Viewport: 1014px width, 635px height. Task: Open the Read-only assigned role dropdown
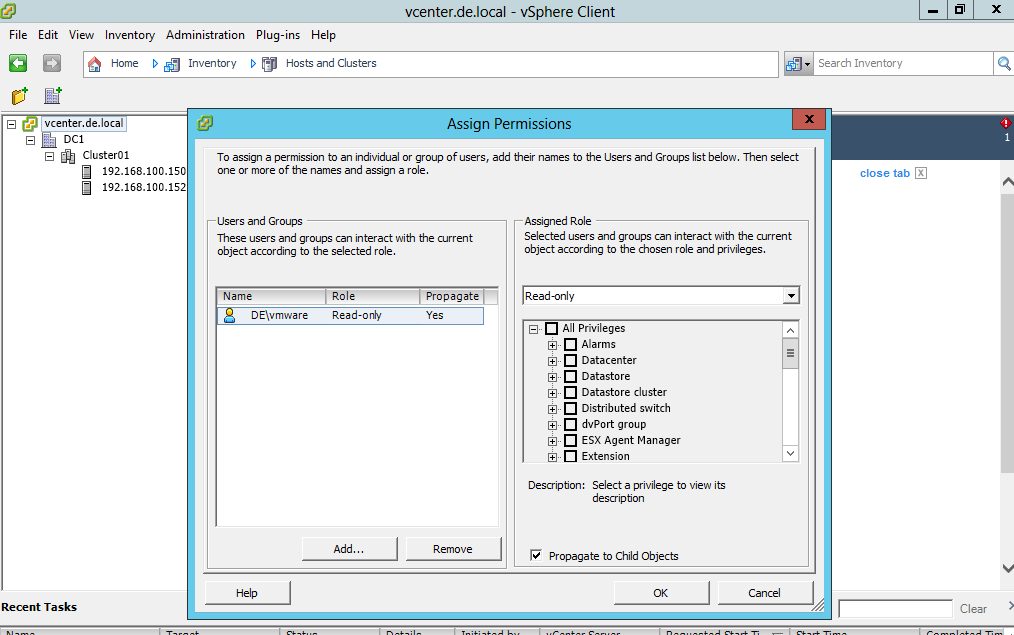(791, 296)
